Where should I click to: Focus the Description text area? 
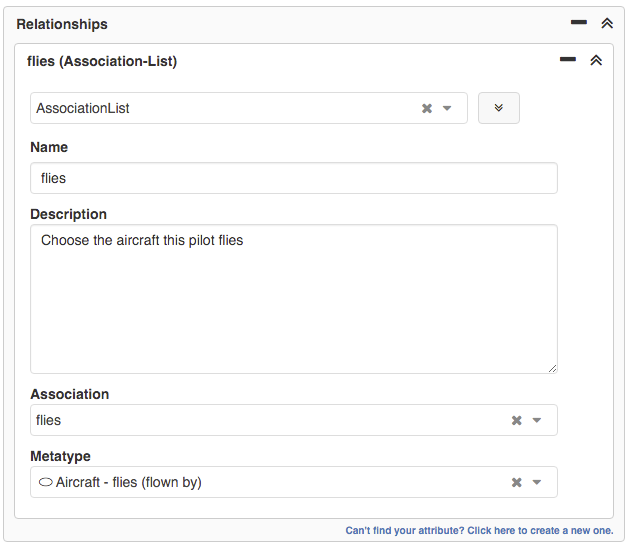click(x=293, y=298)
